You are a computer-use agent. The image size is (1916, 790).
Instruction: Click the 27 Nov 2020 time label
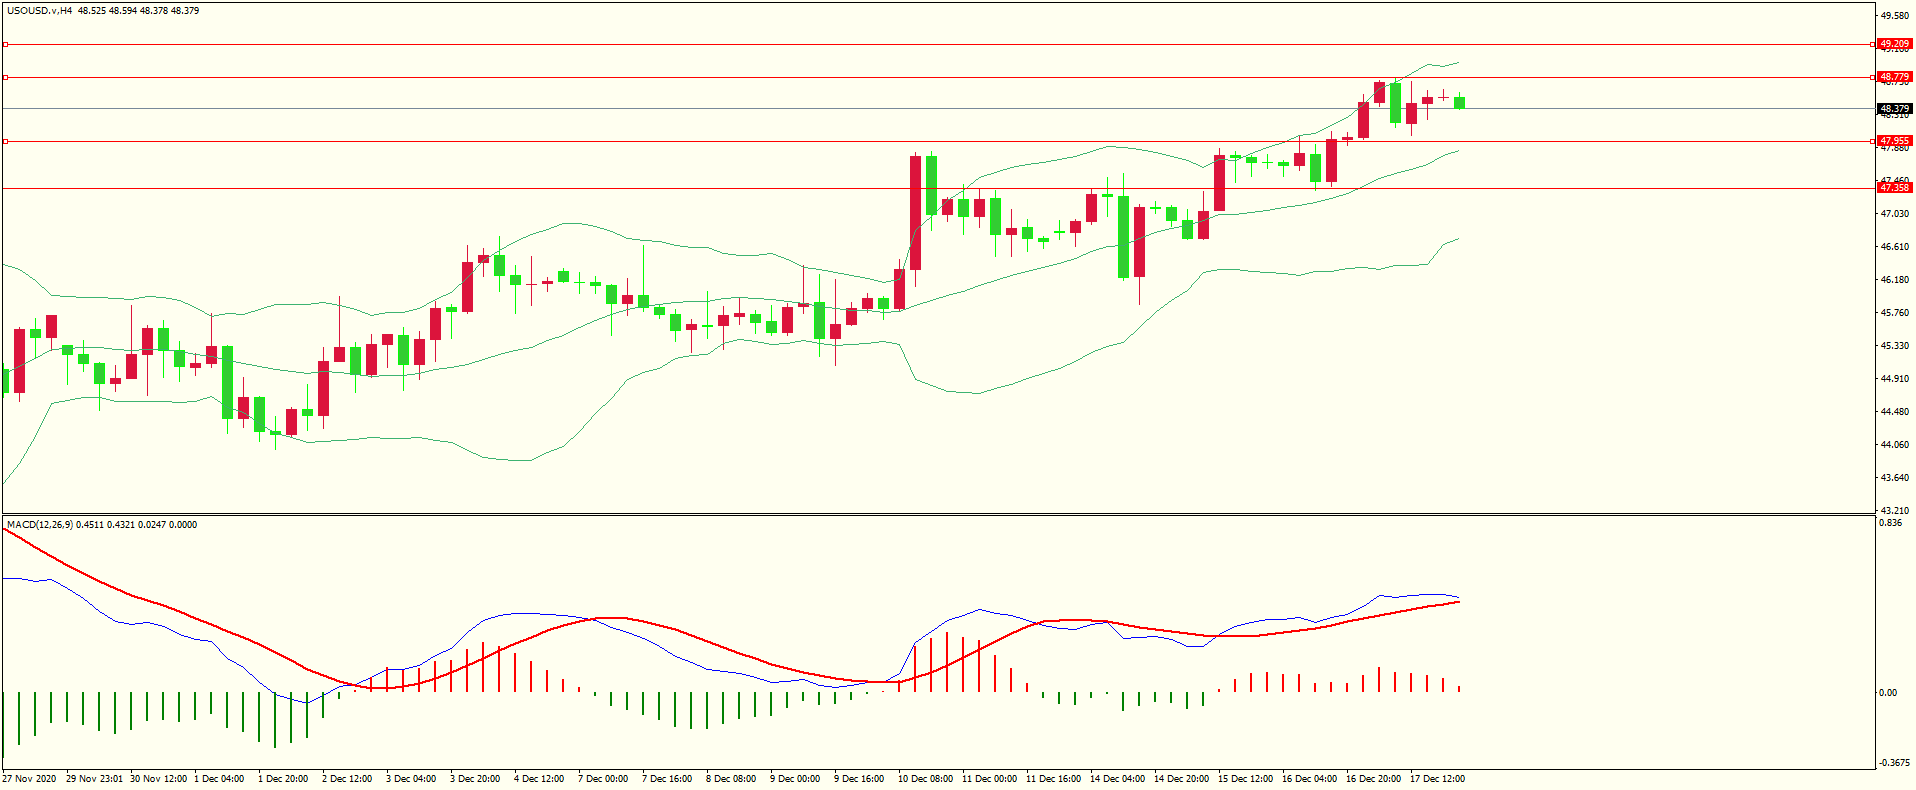[30, 779]
